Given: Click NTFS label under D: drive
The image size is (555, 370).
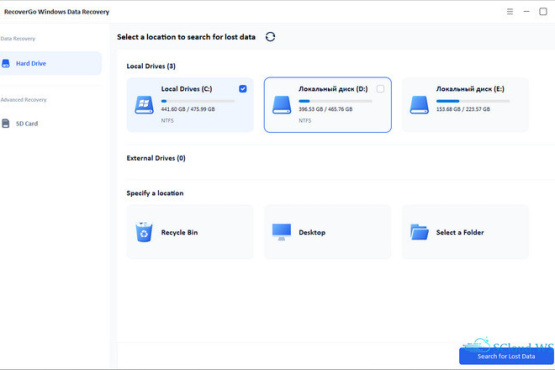Looking at the screenshot, I should (x=305, y=121).
